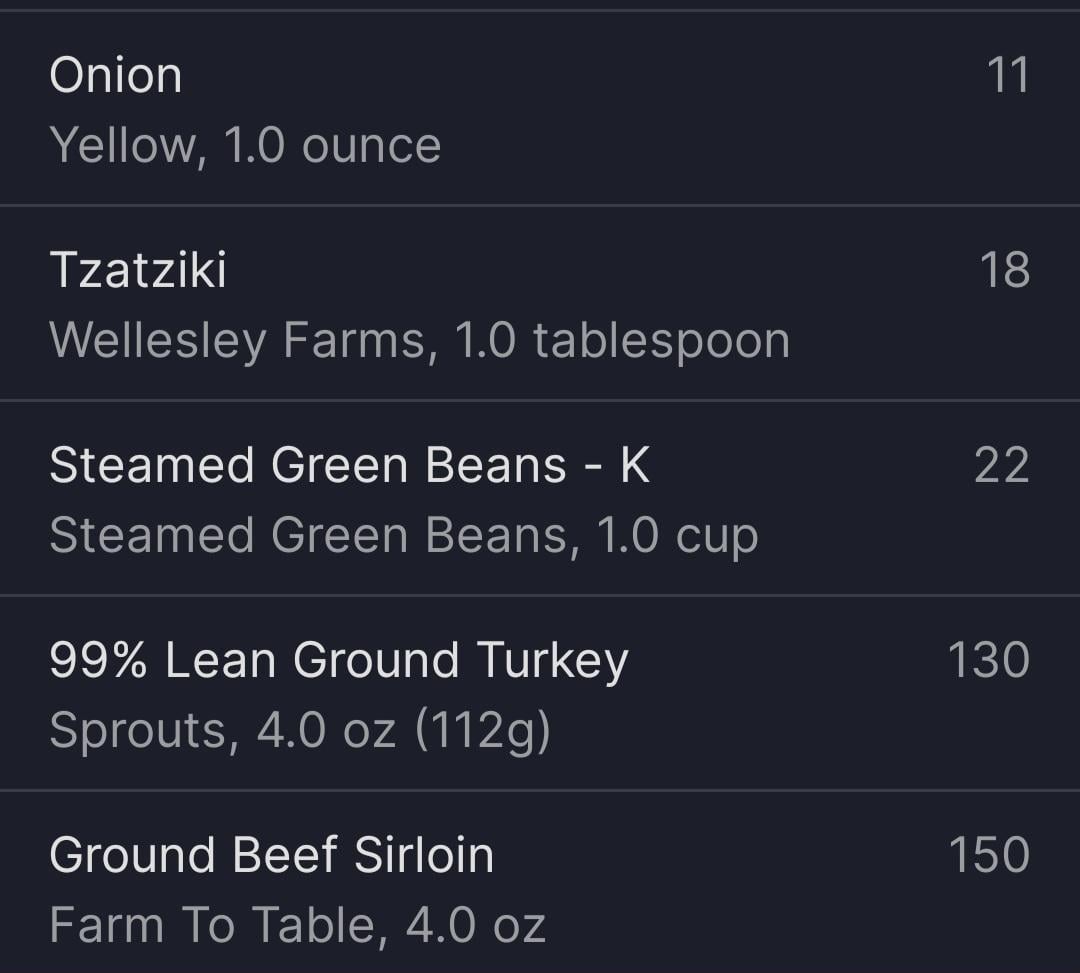Screen dimensions: 1080x973
Task: Select the 130 calorie value for turkey
Action: tap(988, 661)
